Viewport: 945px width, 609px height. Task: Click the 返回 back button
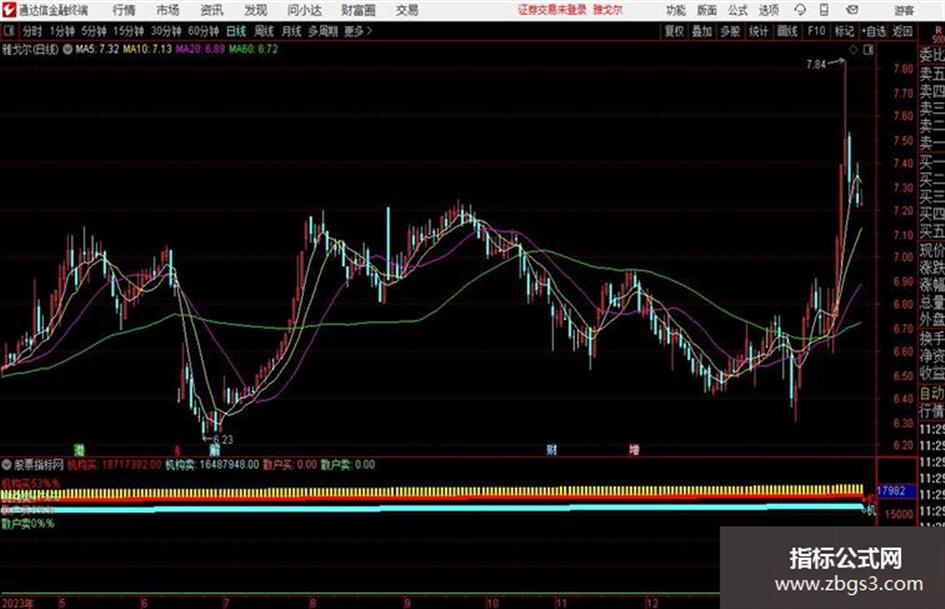[902, 31]
